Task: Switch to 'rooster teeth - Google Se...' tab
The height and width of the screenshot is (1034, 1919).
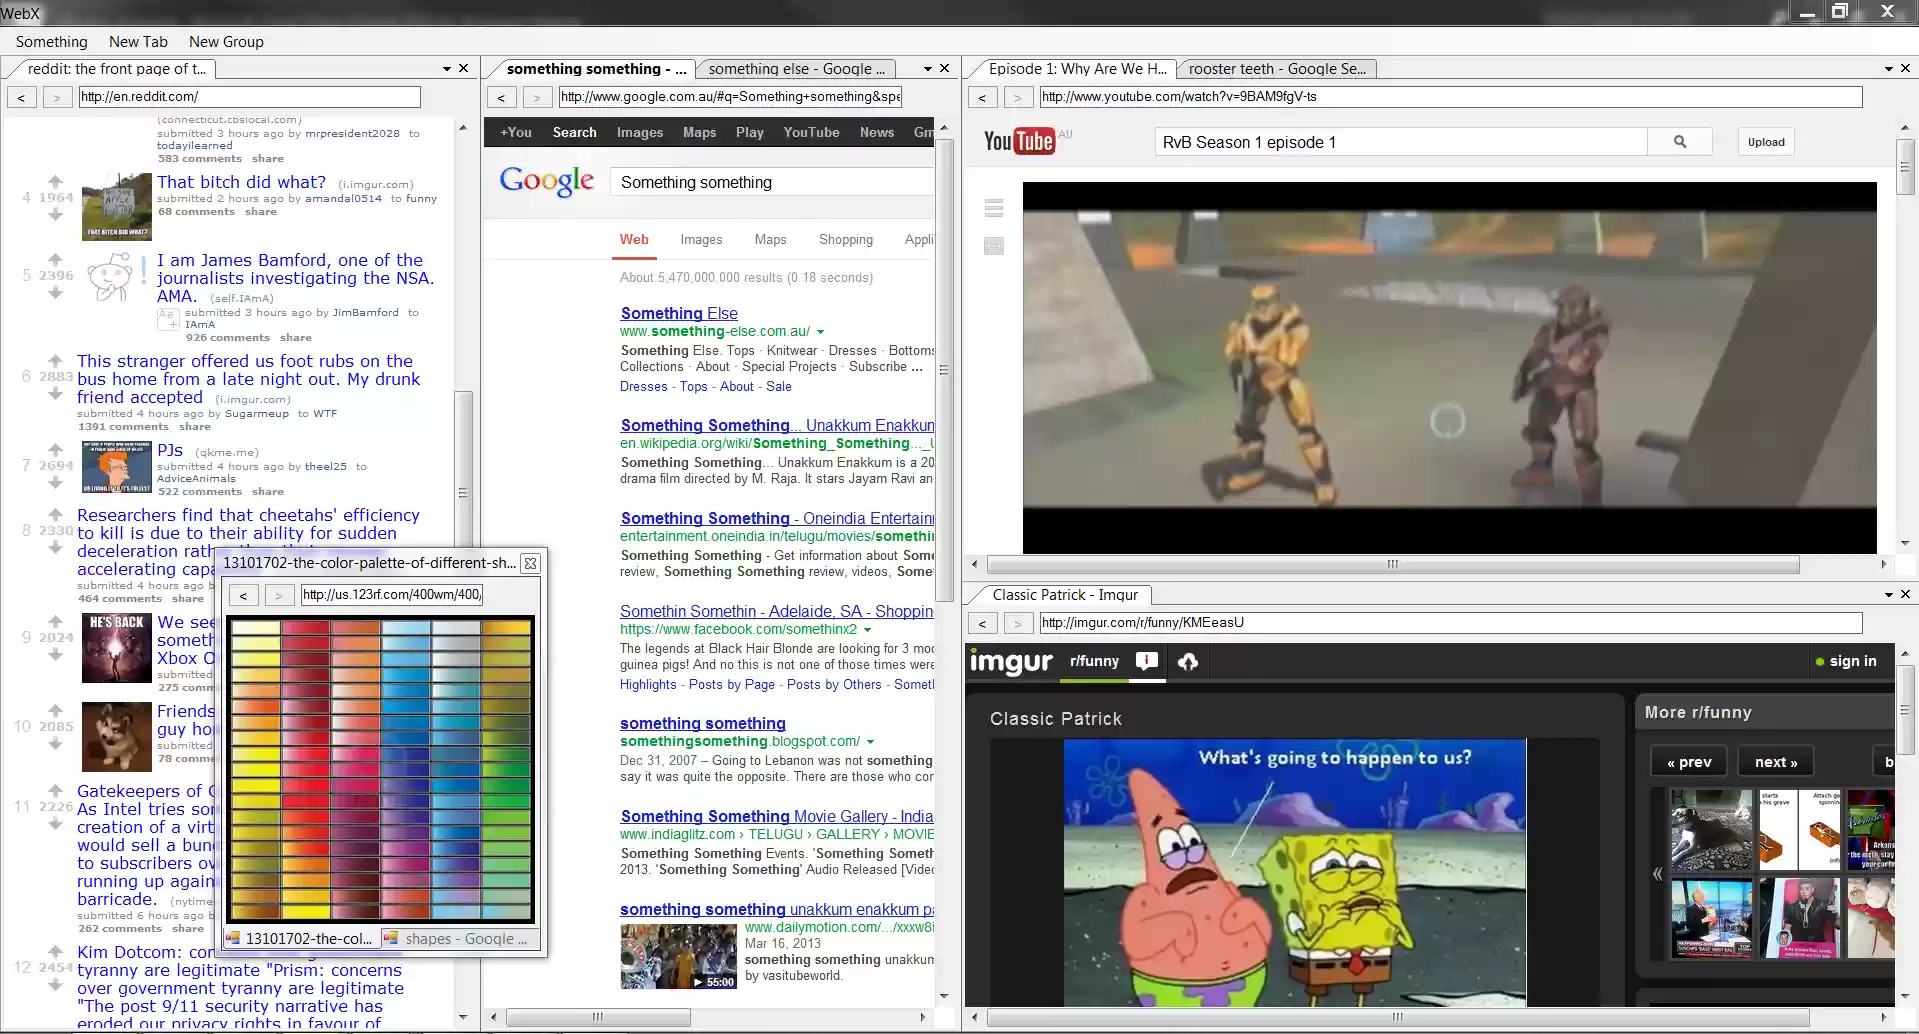Action: [x=1276, y=69]
